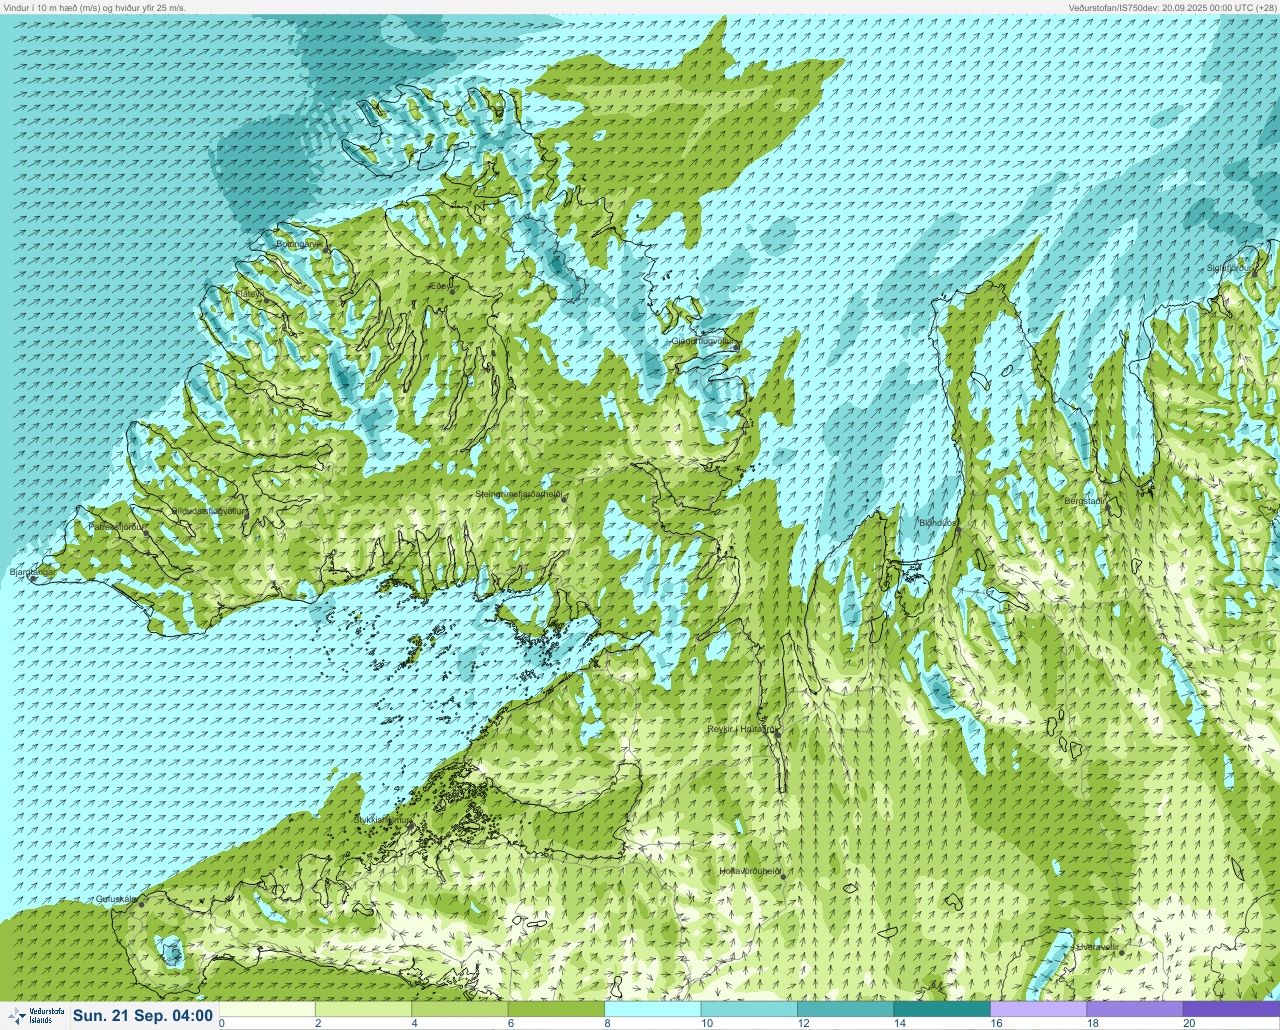Viewport: 1280px width, 1030px height.
Task: Click the legend value 4 label
Action: coord(414,1023)
